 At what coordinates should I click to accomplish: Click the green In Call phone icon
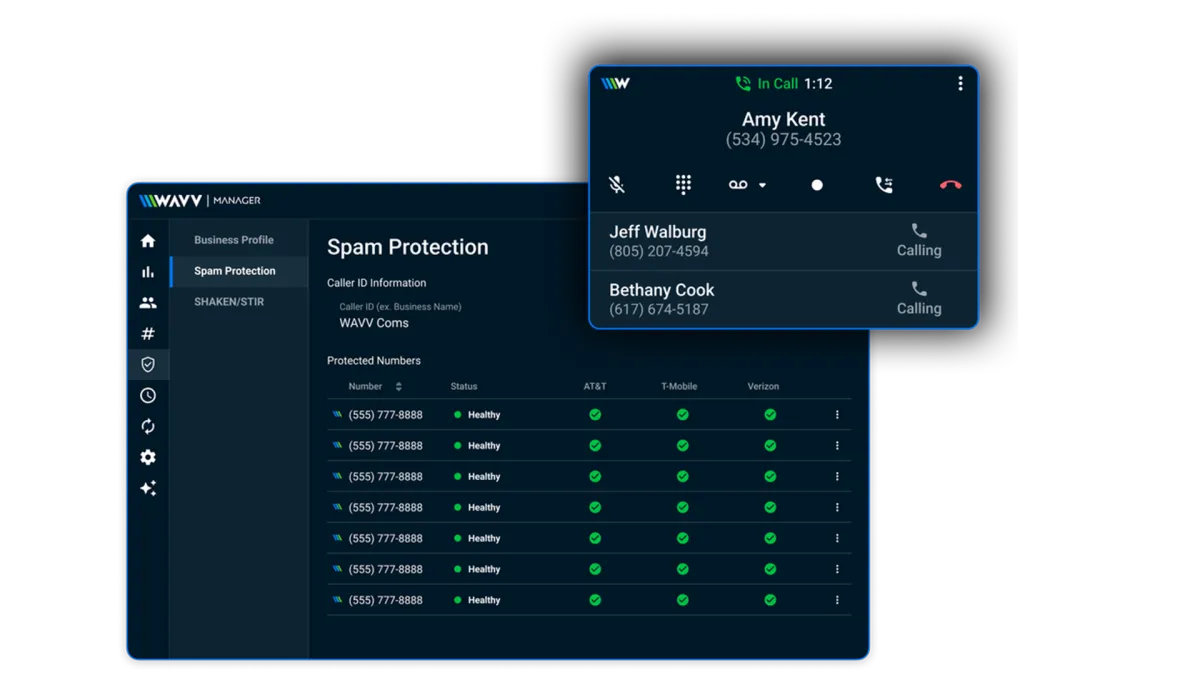pyautogui.click(x=743, y=84)
